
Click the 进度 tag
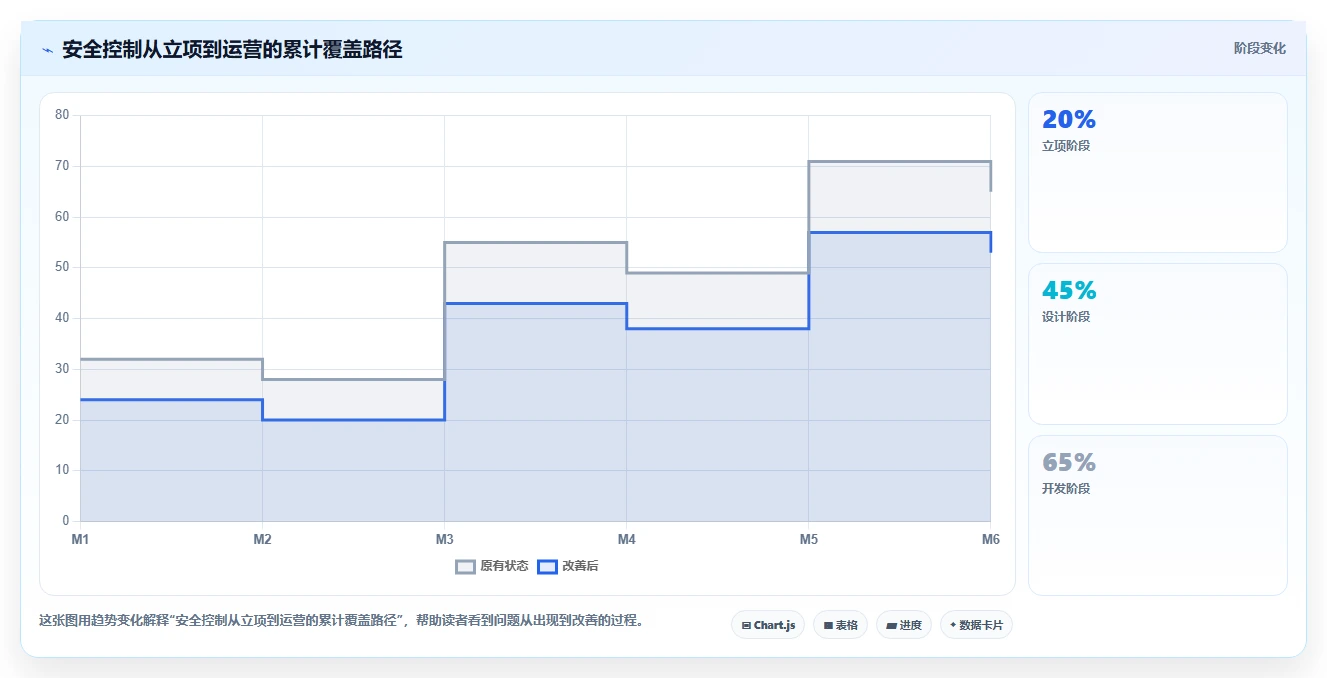tap(904, 625)
